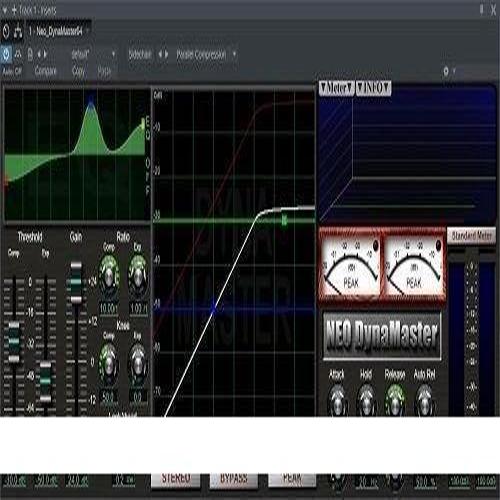
Task: Open the settings gear in header
Action: pyautogui.click(x=446, y=71)
